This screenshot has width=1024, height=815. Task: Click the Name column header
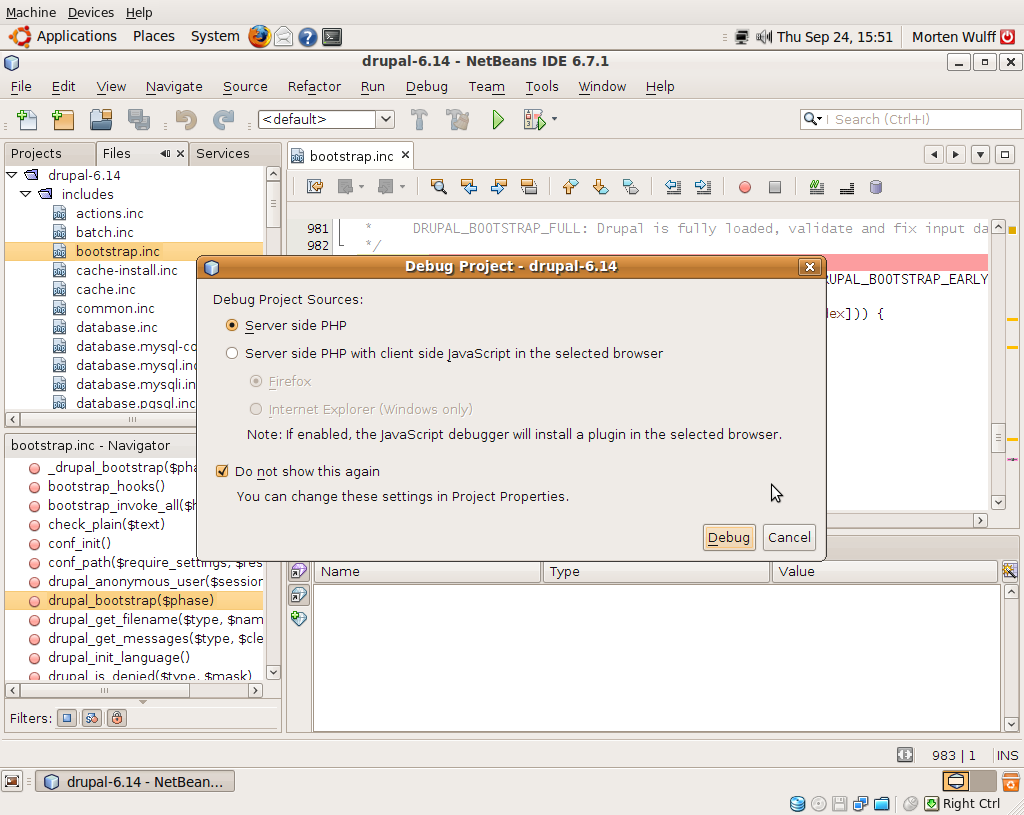coord(428,571)
